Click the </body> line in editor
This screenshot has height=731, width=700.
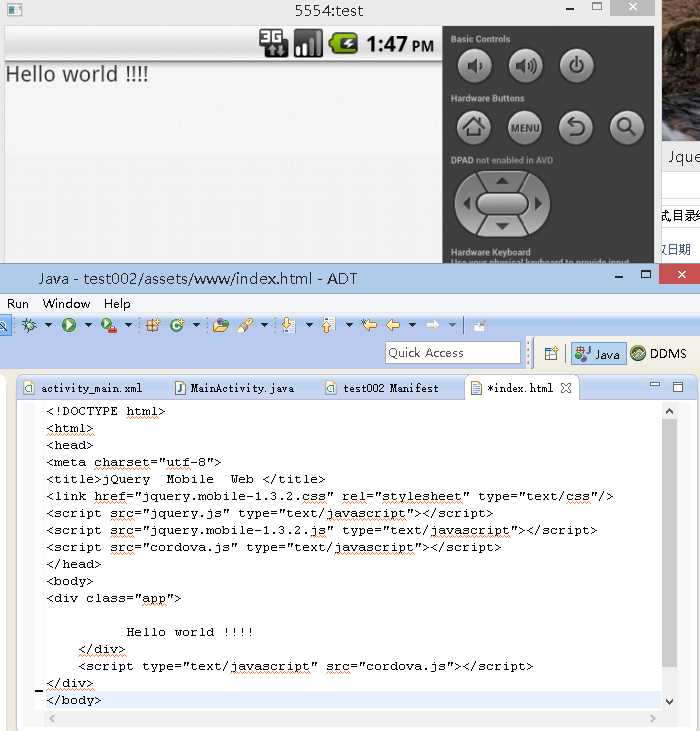[x=74, y=700]
